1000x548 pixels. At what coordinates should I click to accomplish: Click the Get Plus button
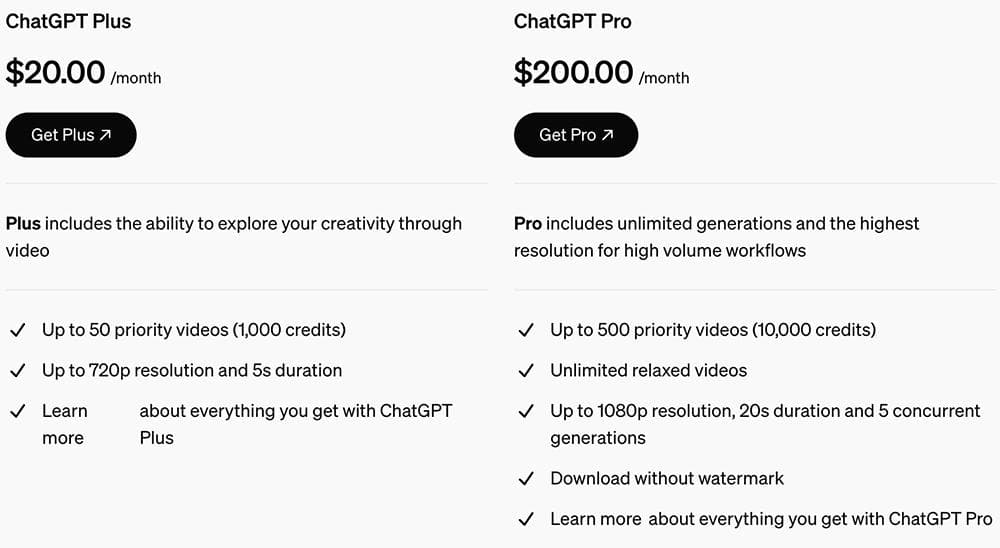[x=70, y=135]
